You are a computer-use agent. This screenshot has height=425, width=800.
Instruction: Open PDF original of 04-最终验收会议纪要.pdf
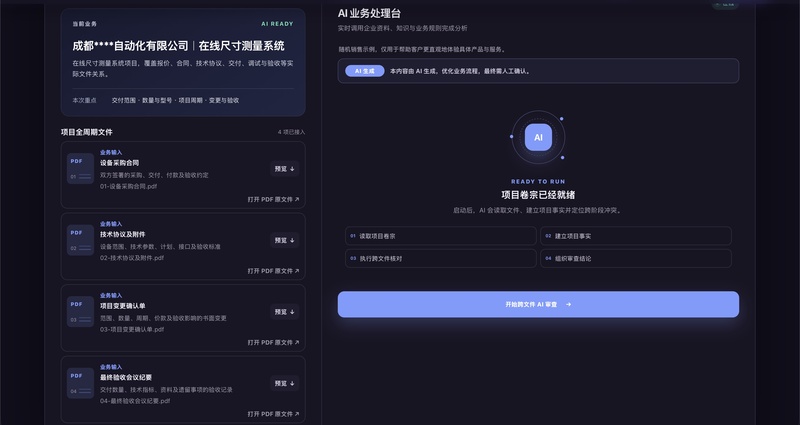273,414
